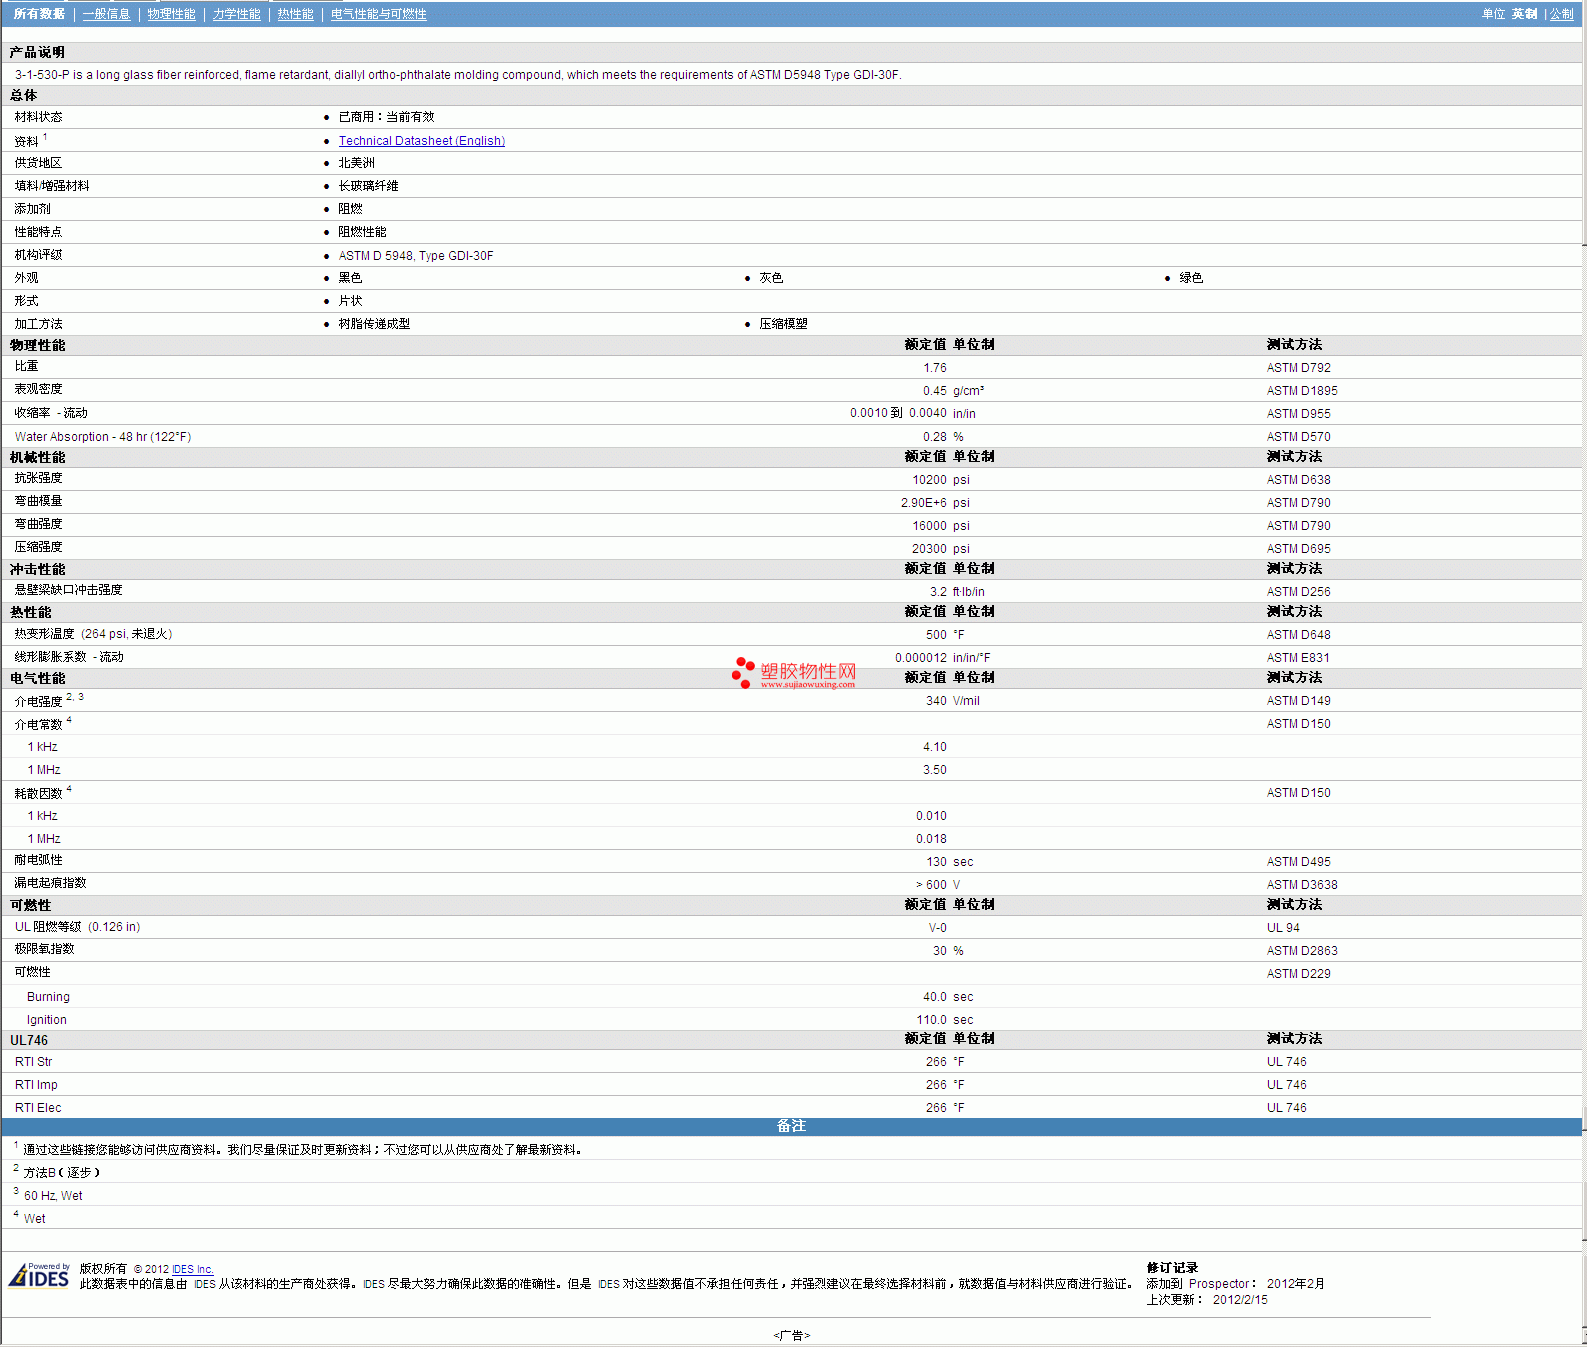The height and width of the screenshot is (1347, 1587).
Task: Click footnote marker 4 beside 介电常数
Action: tap(69, 720)
